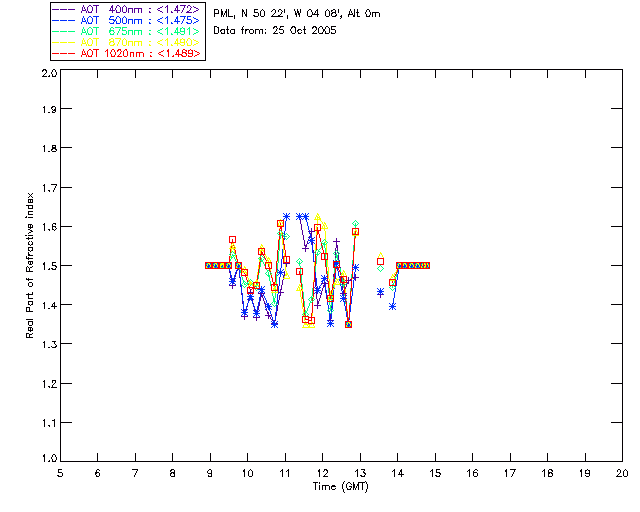Screen dimensions: 640x512
Task: Click the 'Real Part of Refractive Index' axis title
Action: (29, 265)
